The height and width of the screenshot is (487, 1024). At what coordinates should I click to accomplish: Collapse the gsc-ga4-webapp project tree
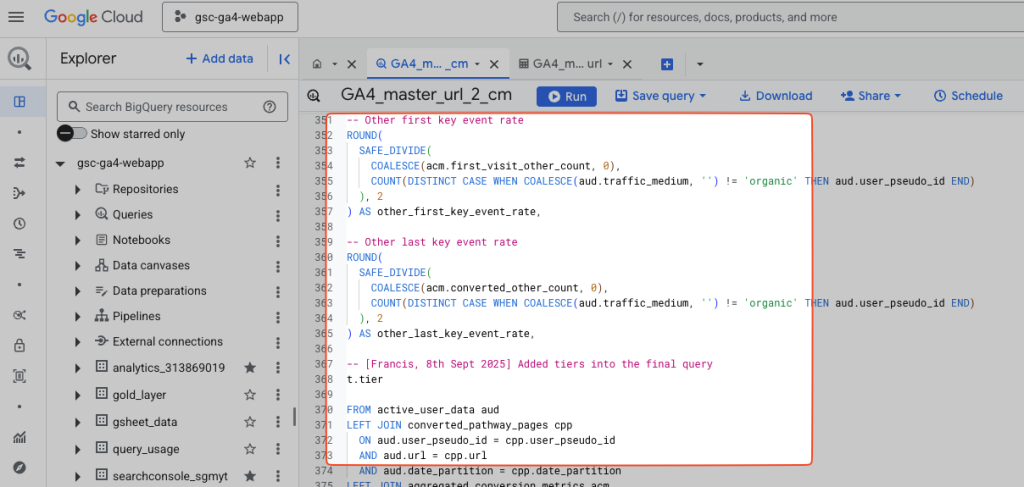pyautogui.click(x=61, y=163)
